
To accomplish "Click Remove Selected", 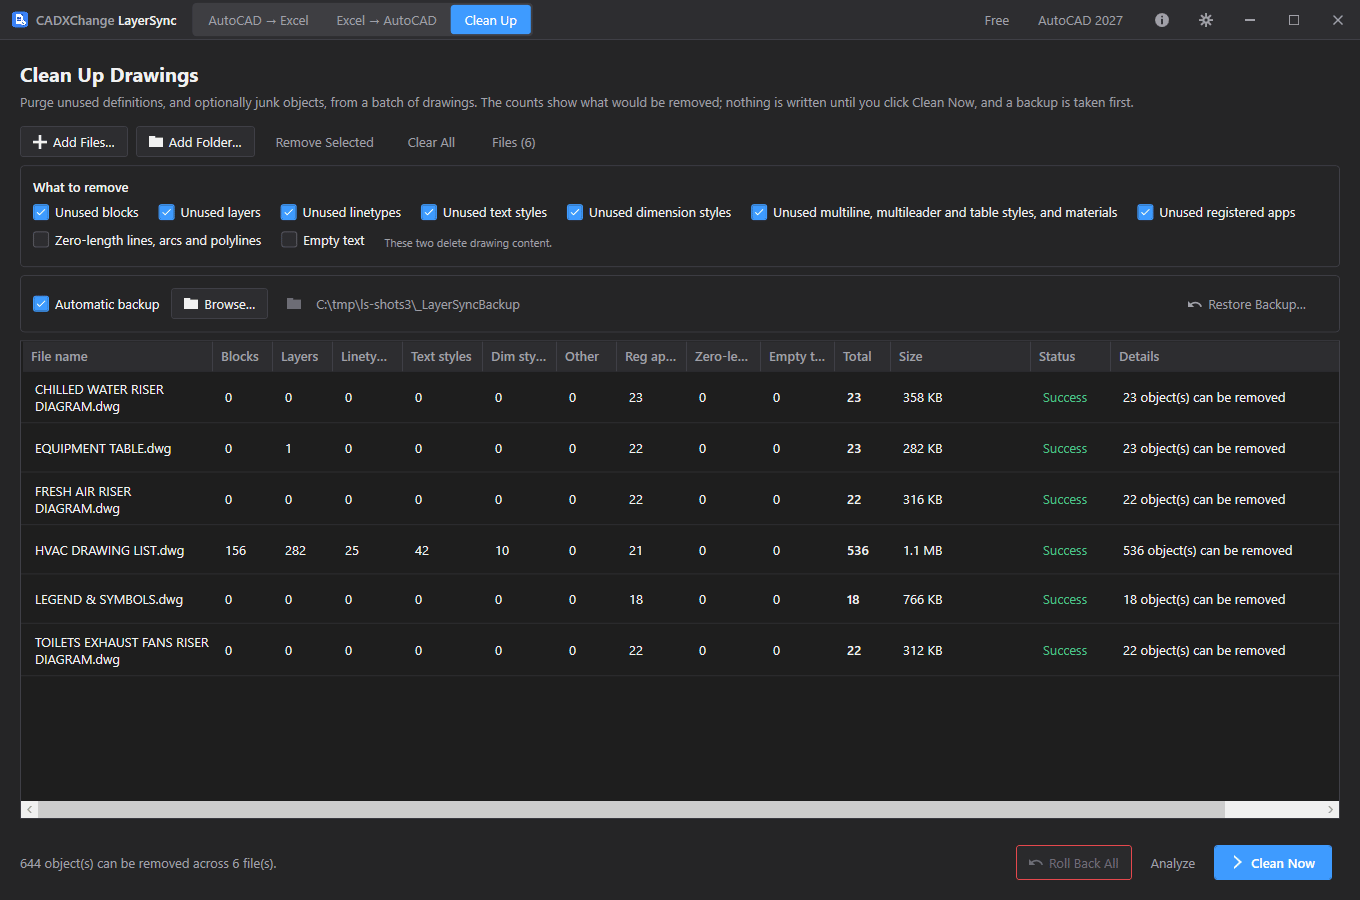I will click(325, 142).
